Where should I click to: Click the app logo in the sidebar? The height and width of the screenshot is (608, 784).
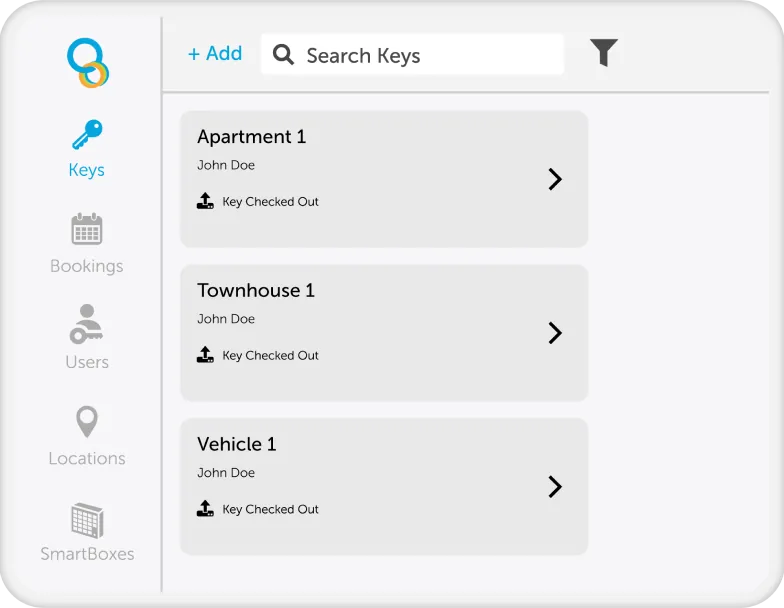(88, 63)
